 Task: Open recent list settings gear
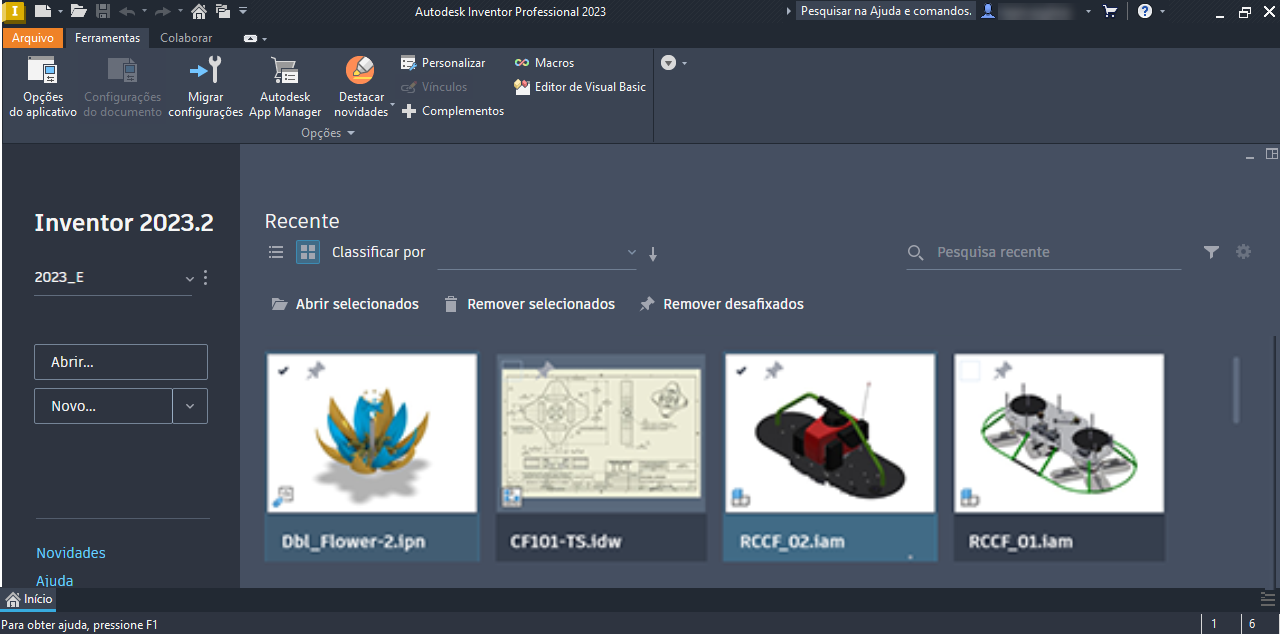1243,252
